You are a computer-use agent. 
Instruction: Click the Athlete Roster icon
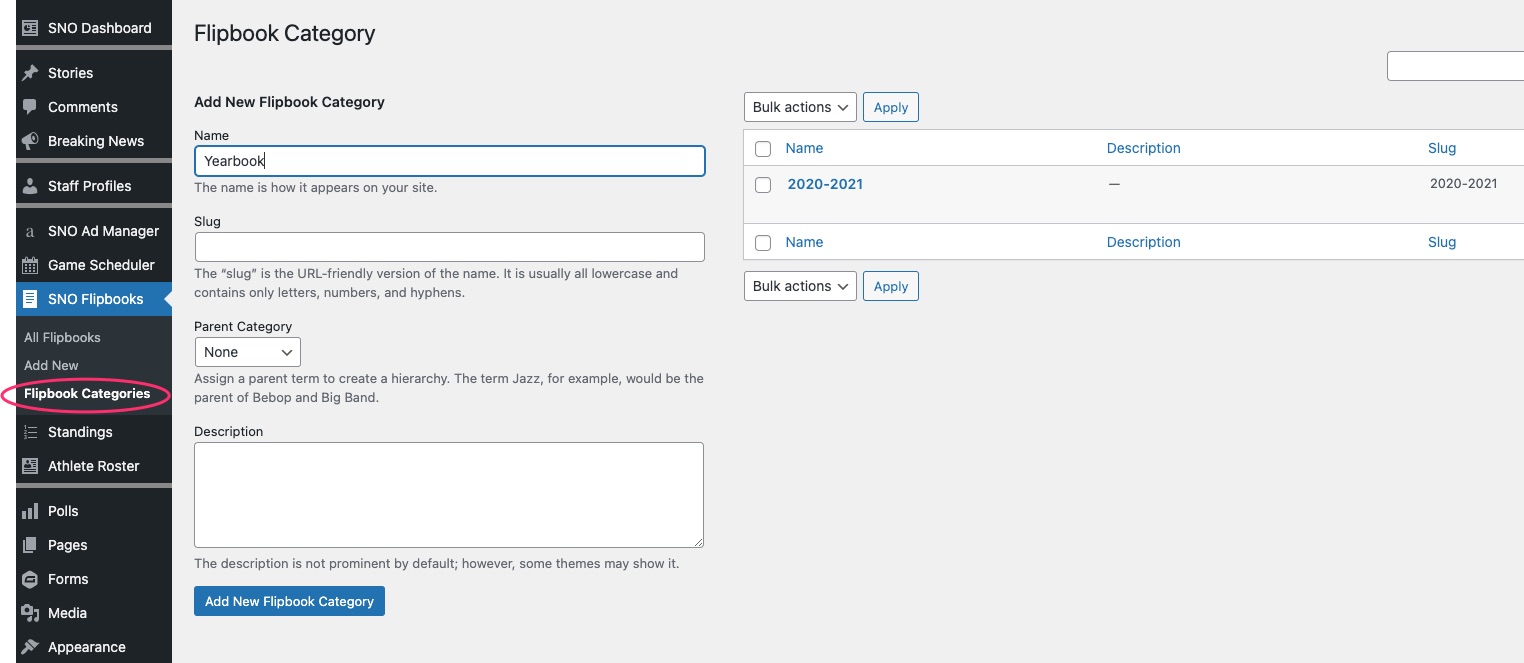point(30,466)
